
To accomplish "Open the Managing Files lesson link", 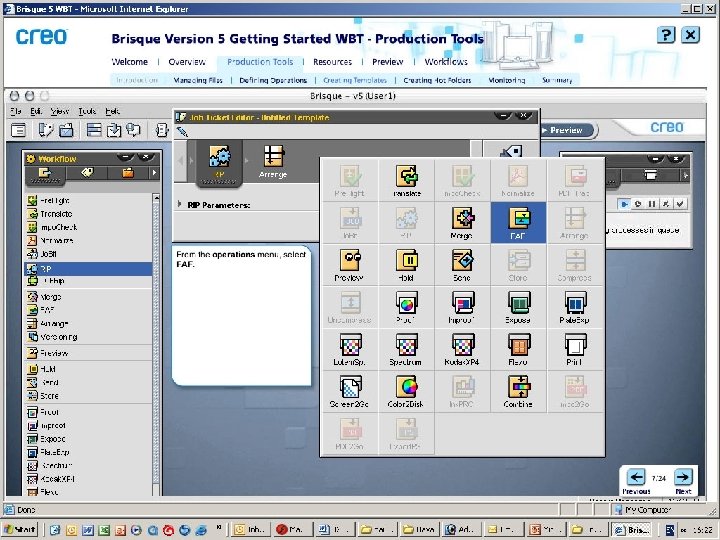I will pos(198,80).
